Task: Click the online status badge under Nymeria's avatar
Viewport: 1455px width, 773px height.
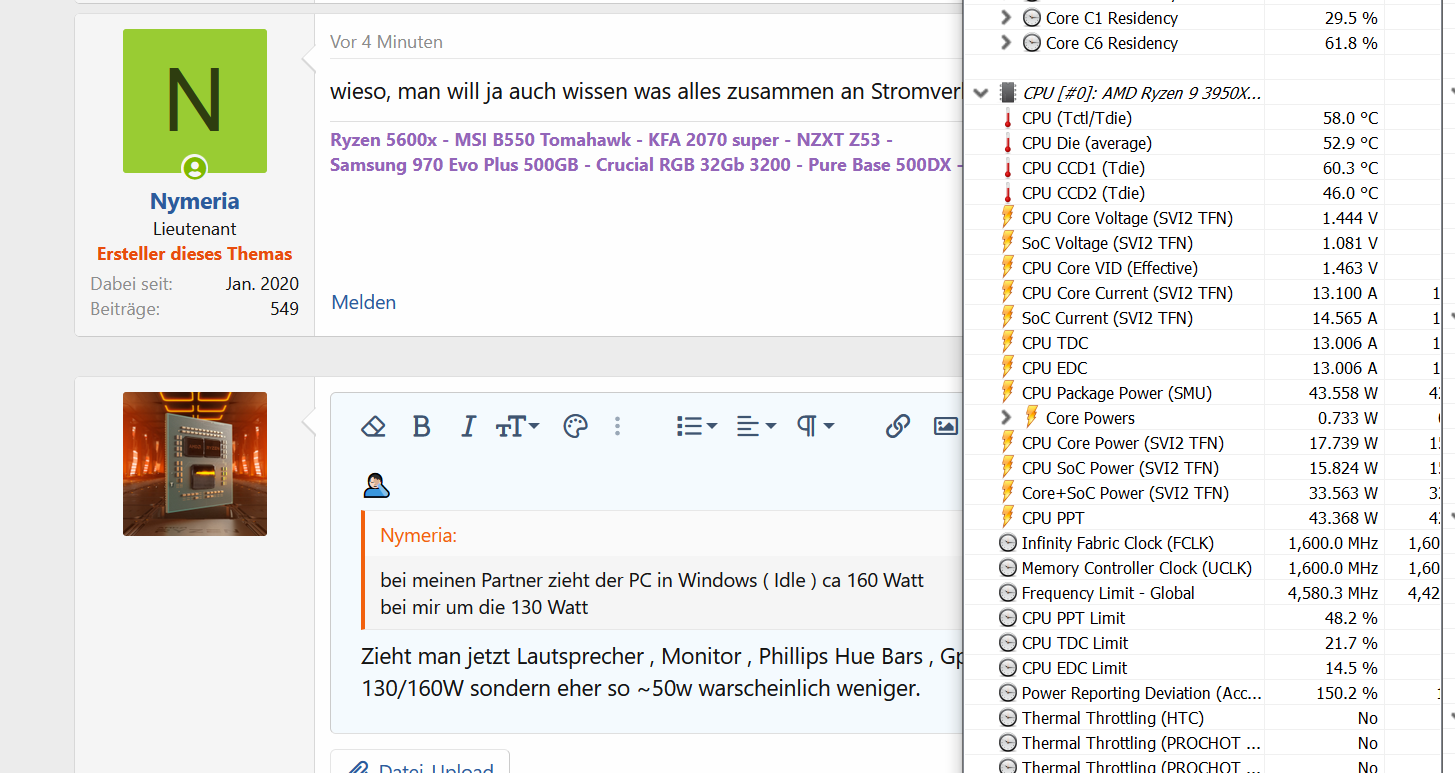Action: 194,168
